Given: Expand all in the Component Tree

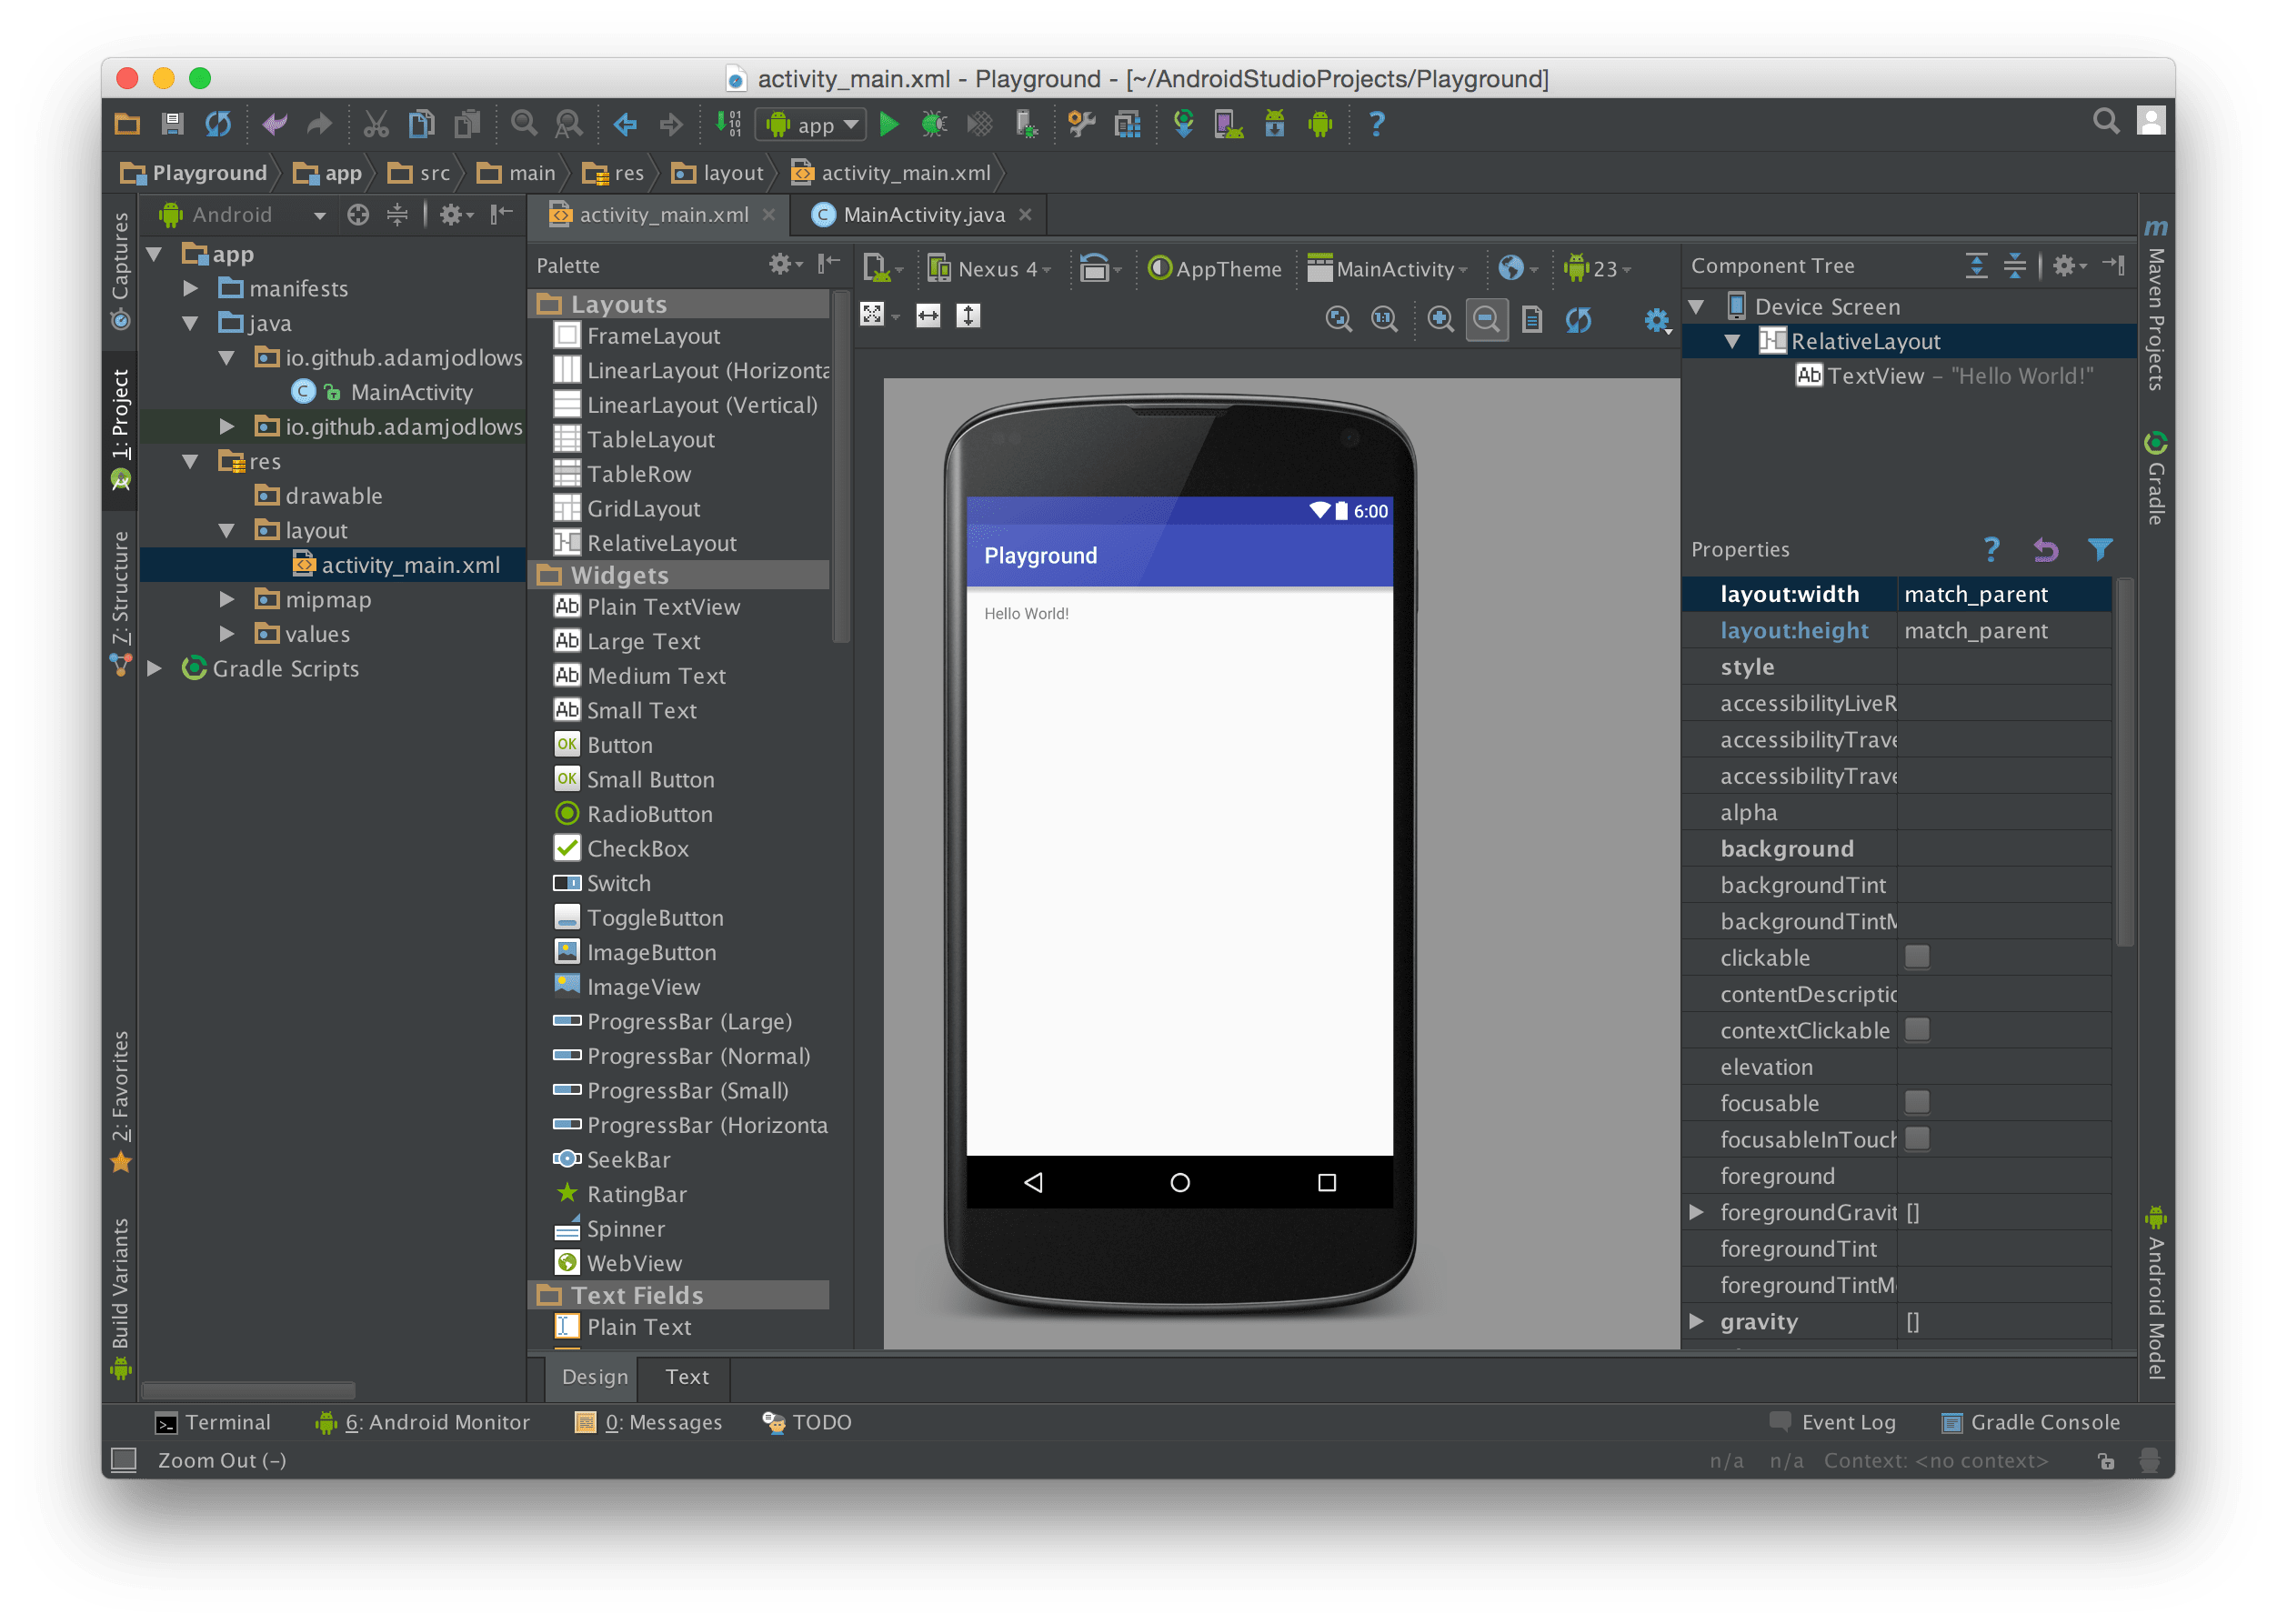Looking at the screenshot, I should tap(1976, 265).
